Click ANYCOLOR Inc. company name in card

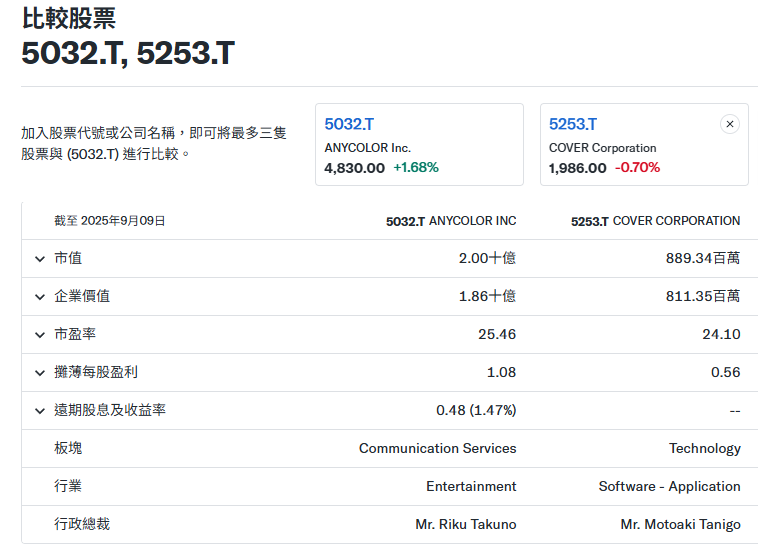pos(367,148)
